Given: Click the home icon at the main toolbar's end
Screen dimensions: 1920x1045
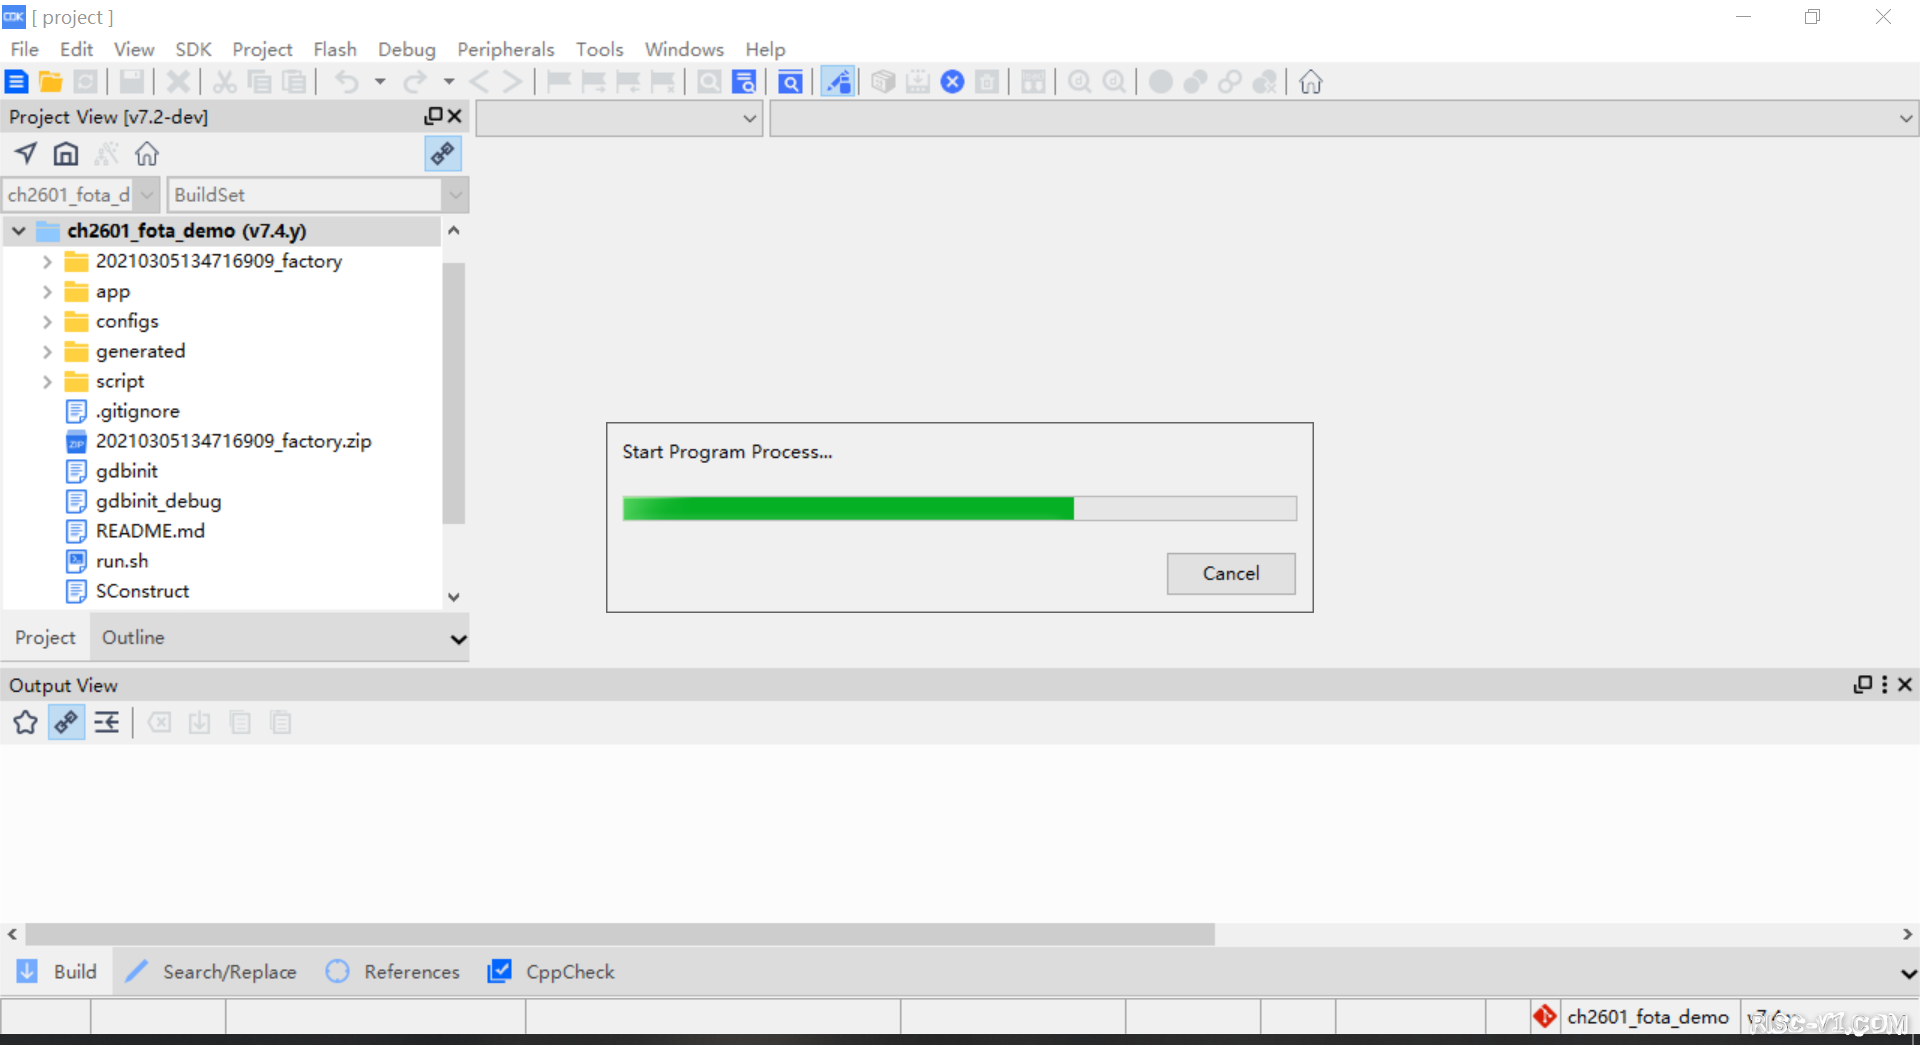Looking at the screenshot, I should [x=1310, y=82].
